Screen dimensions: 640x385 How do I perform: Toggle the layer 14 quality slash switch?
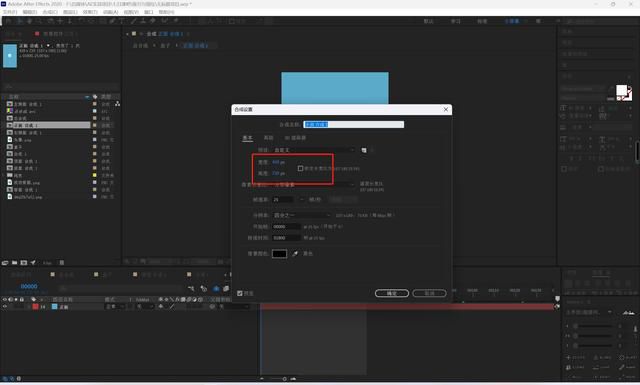pyautogui.click(x=172, y=307)
